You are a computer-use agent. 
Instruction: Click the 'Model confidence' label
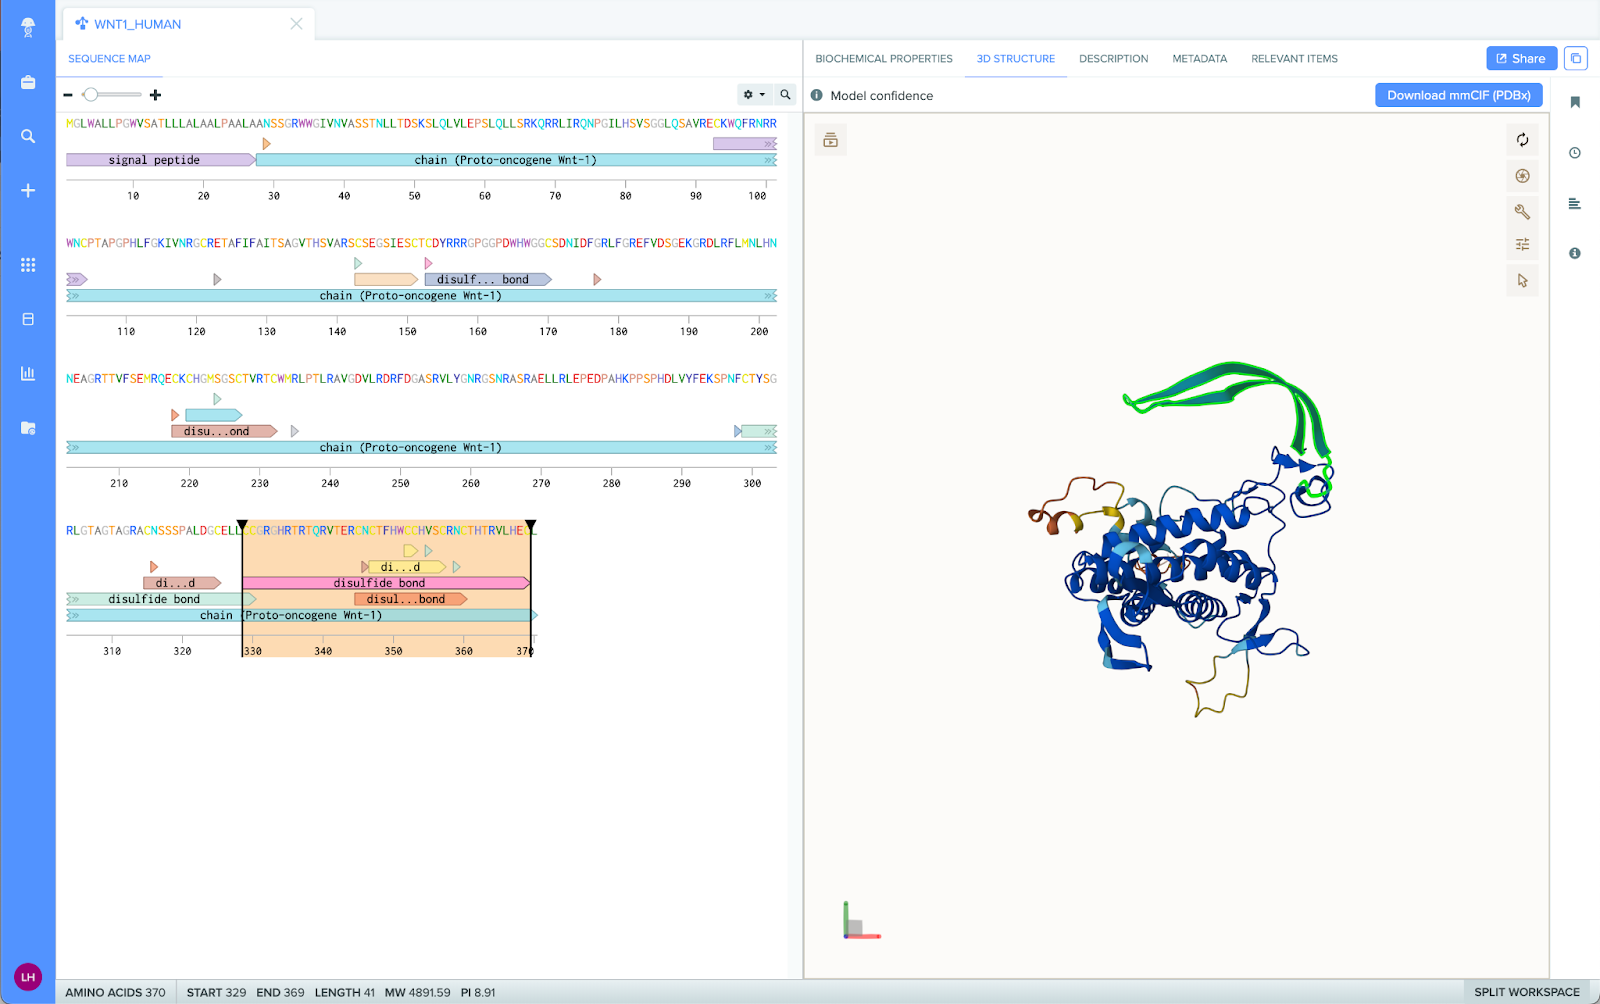(881, 96)
